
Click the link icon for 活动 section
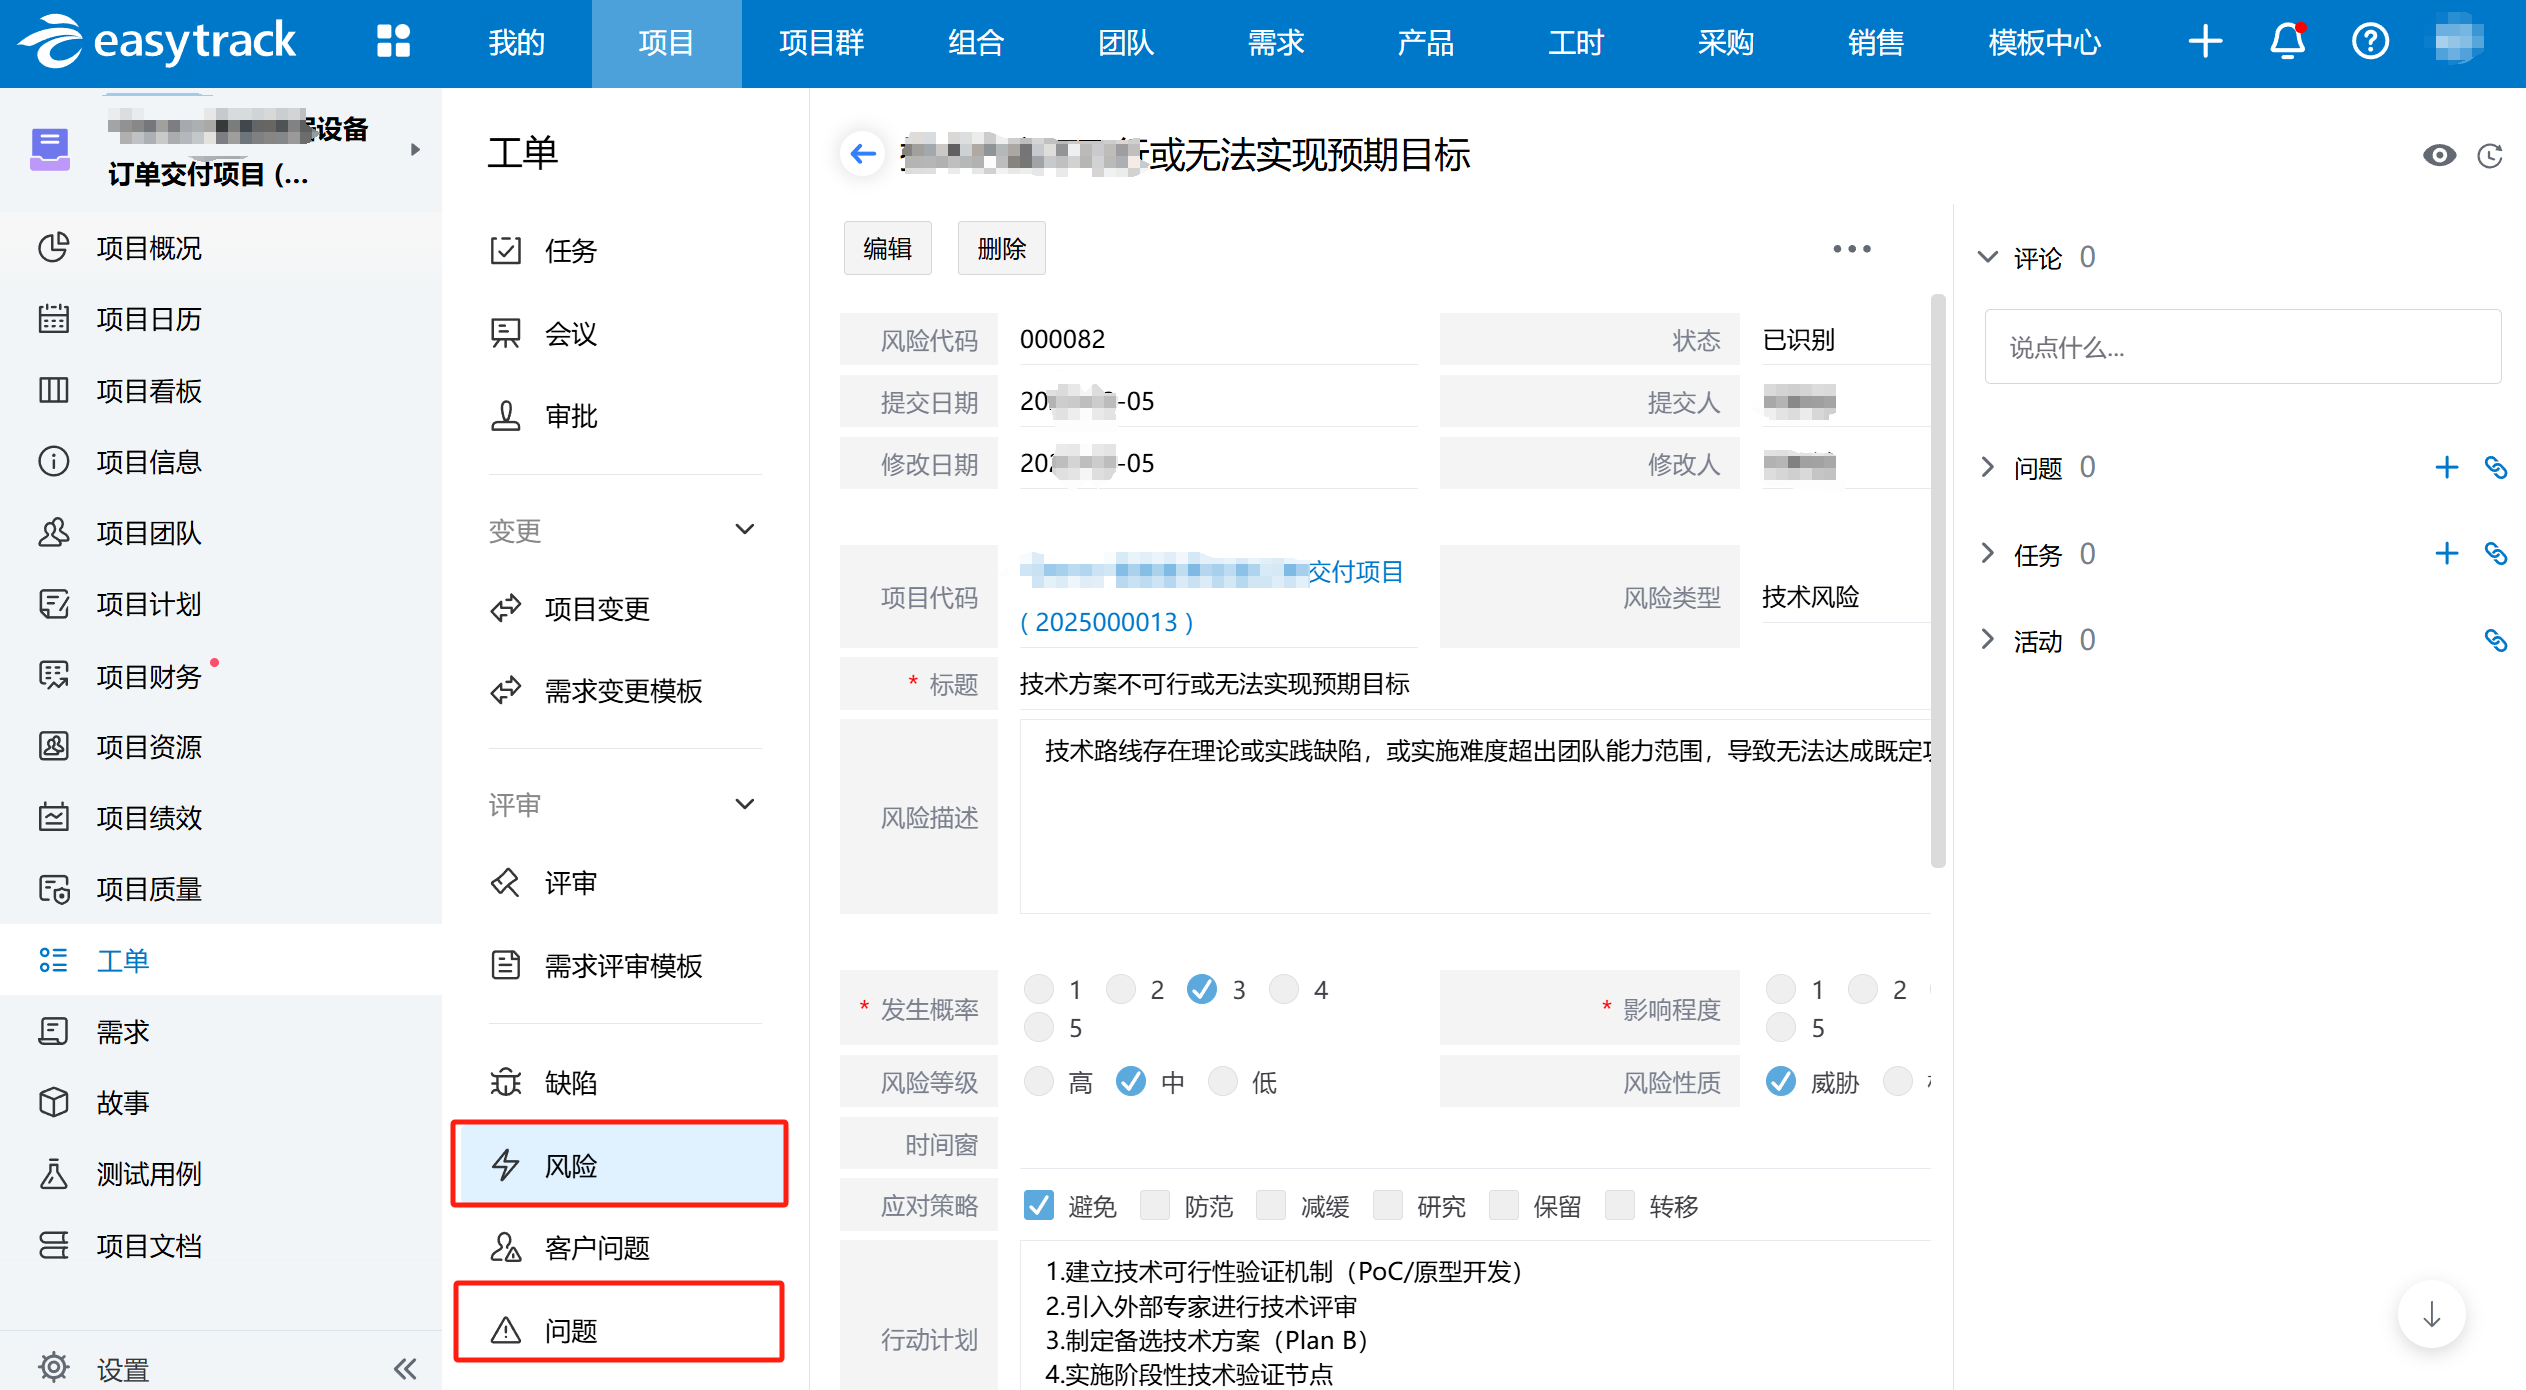click(2495, 640)
